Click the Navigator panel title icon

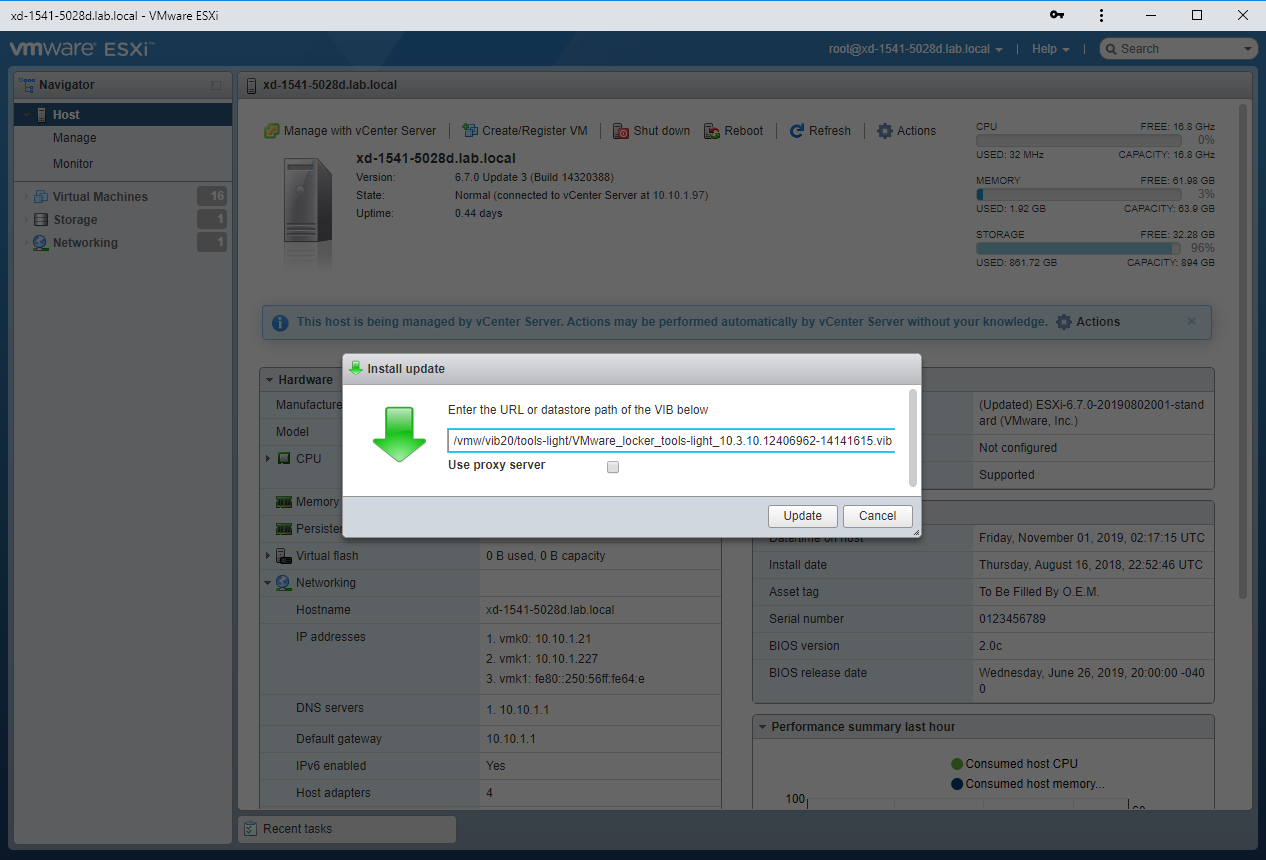(x=27, y=86)
